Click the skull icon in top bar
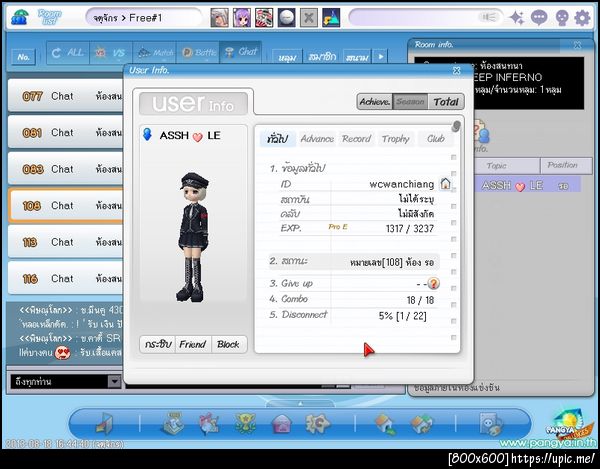The height and width of the screenshot is (469, 600). [562, 18]
